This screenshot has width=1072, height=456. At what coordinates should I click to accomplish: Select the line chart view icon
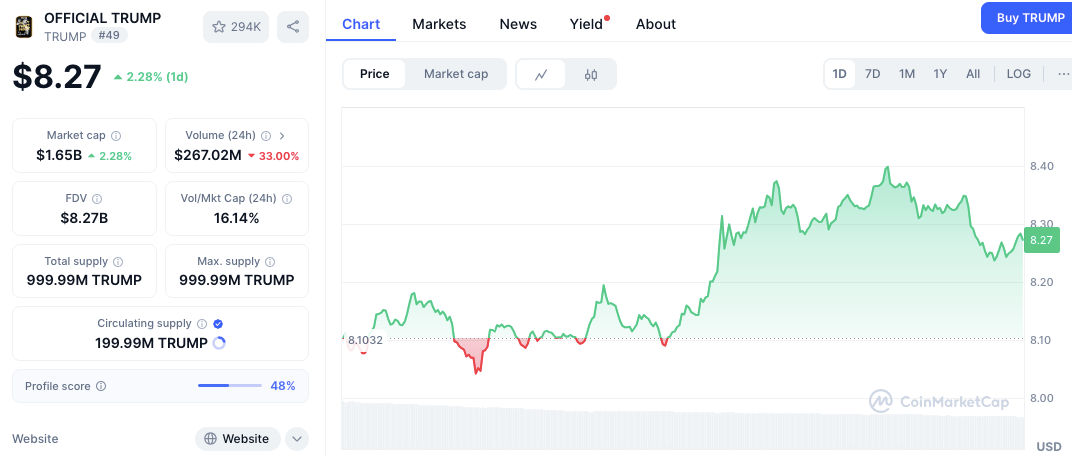coord(541,74)
